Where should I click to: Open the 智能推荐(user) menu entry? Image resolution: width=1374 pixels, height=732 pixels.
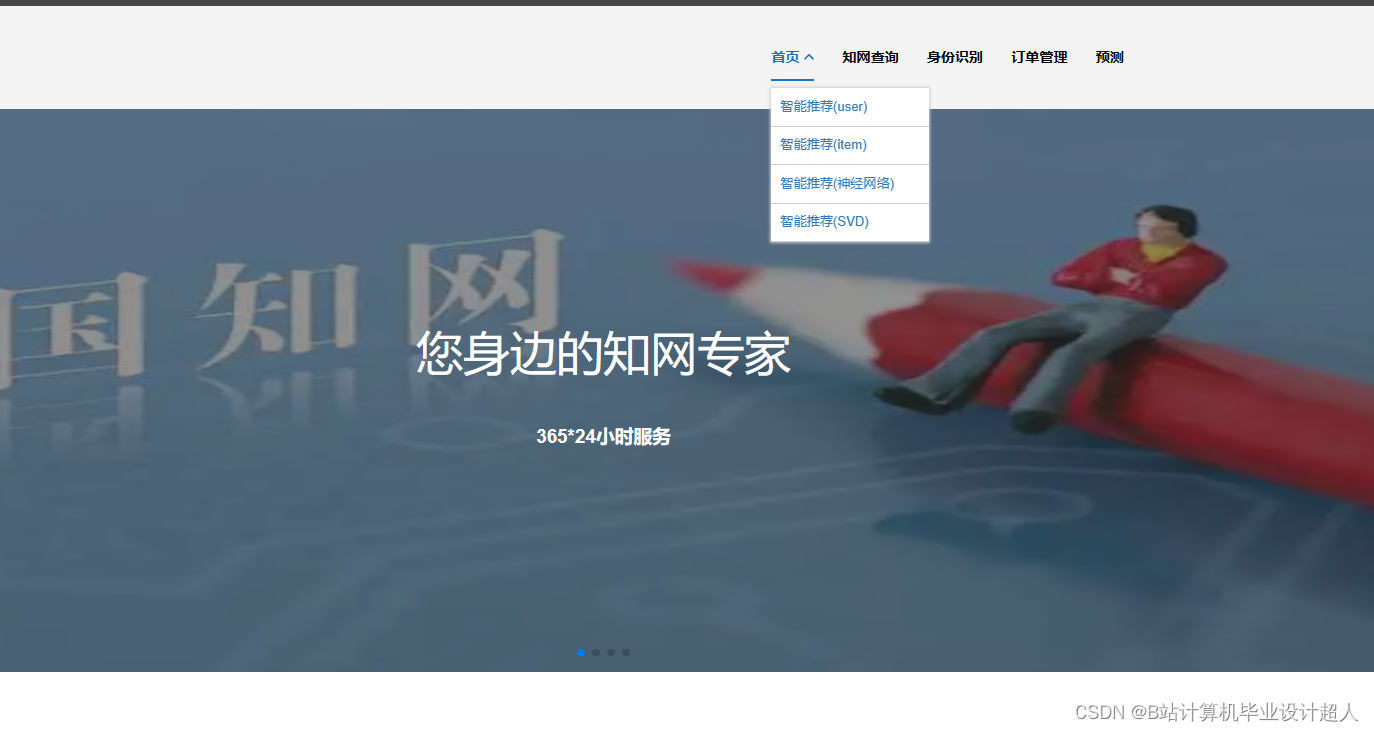(x=823, y=106)
